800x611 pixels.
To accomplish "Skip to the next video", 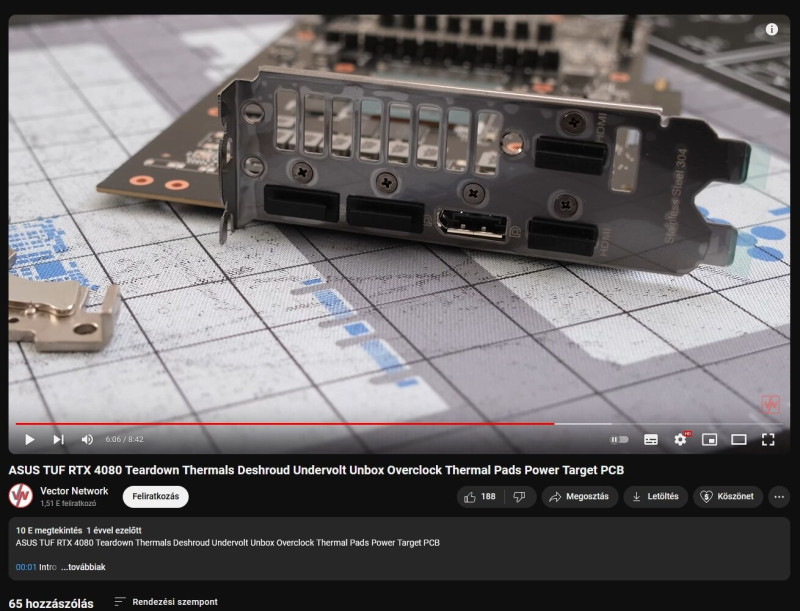I will click(x=58, y=439).
